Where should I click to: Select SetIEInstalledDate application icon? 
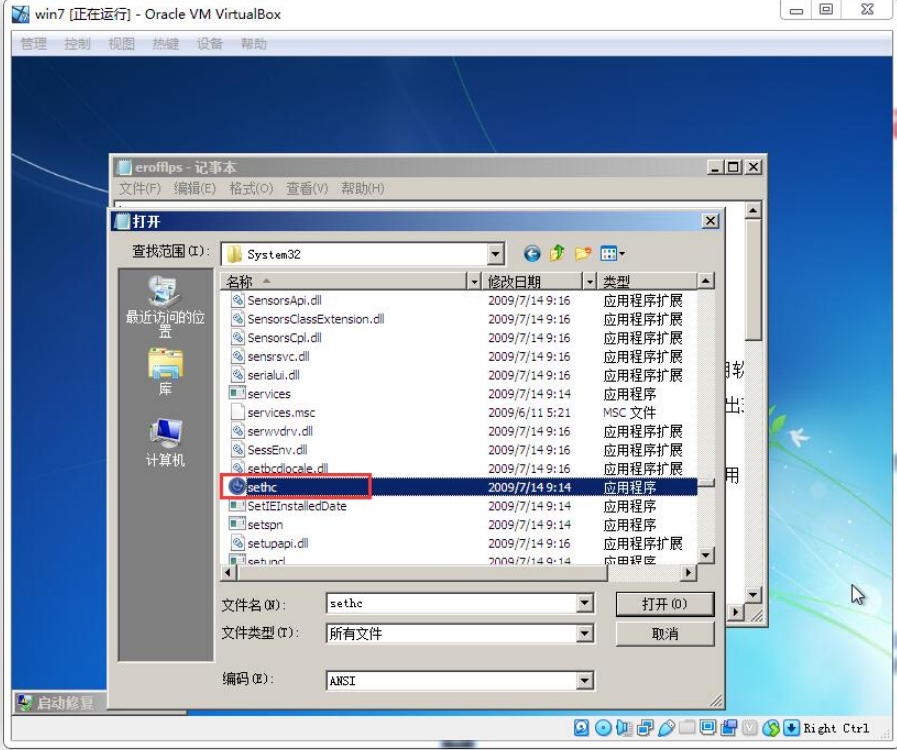(237, 506)
